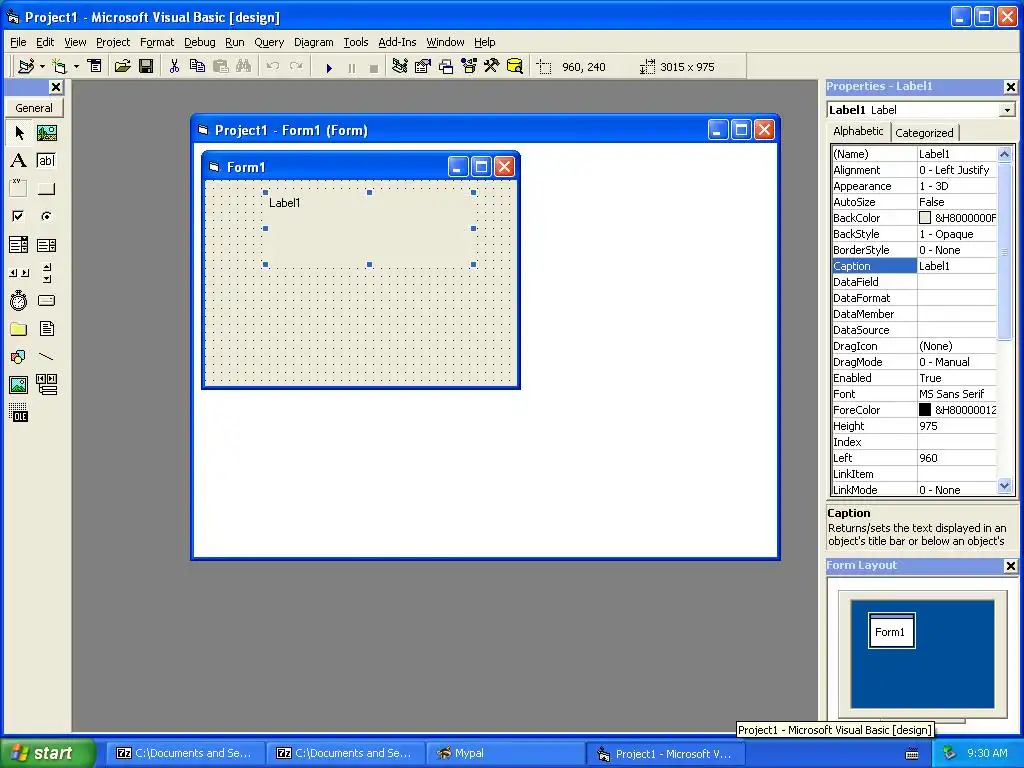The width and height of the screenshot is (1024, 768).
Task: Select the Pointer tool in toolbox
Action: [19, 133]
